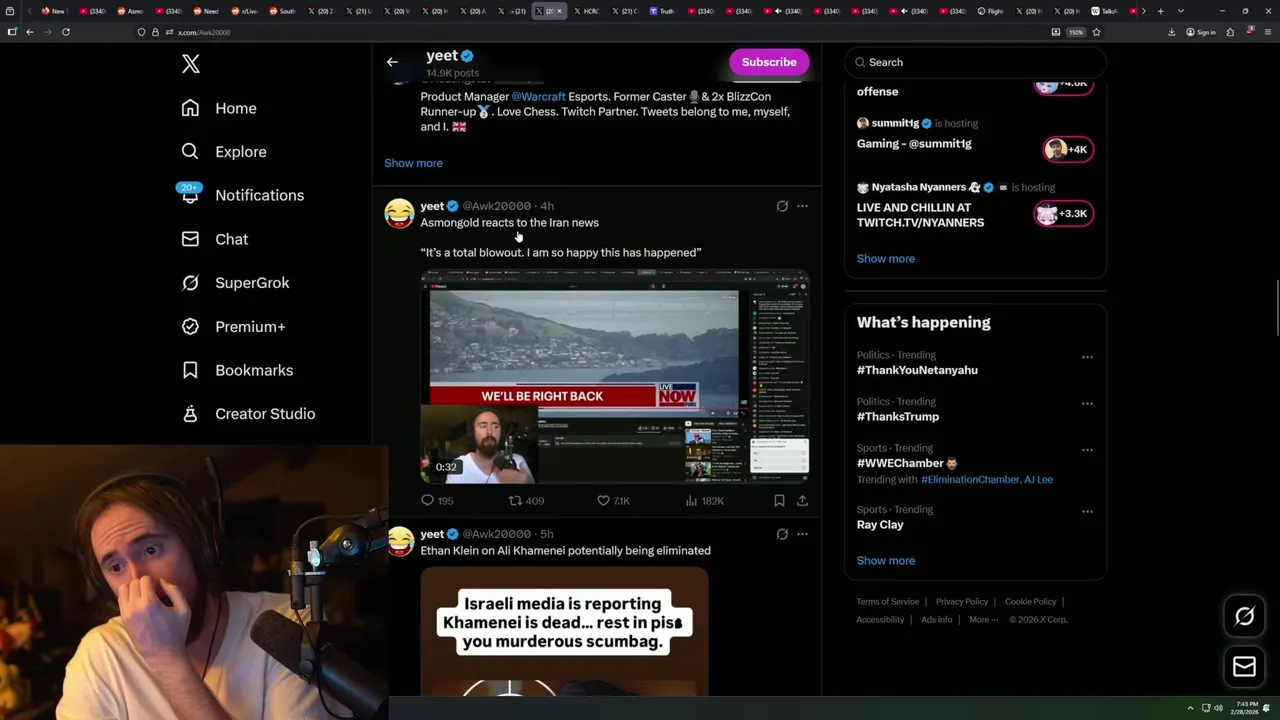The width and height of the screenshot is (1280, 720).
Task: Expand bio with Show more
Action: pyautogui.click(x=413, y=163)
